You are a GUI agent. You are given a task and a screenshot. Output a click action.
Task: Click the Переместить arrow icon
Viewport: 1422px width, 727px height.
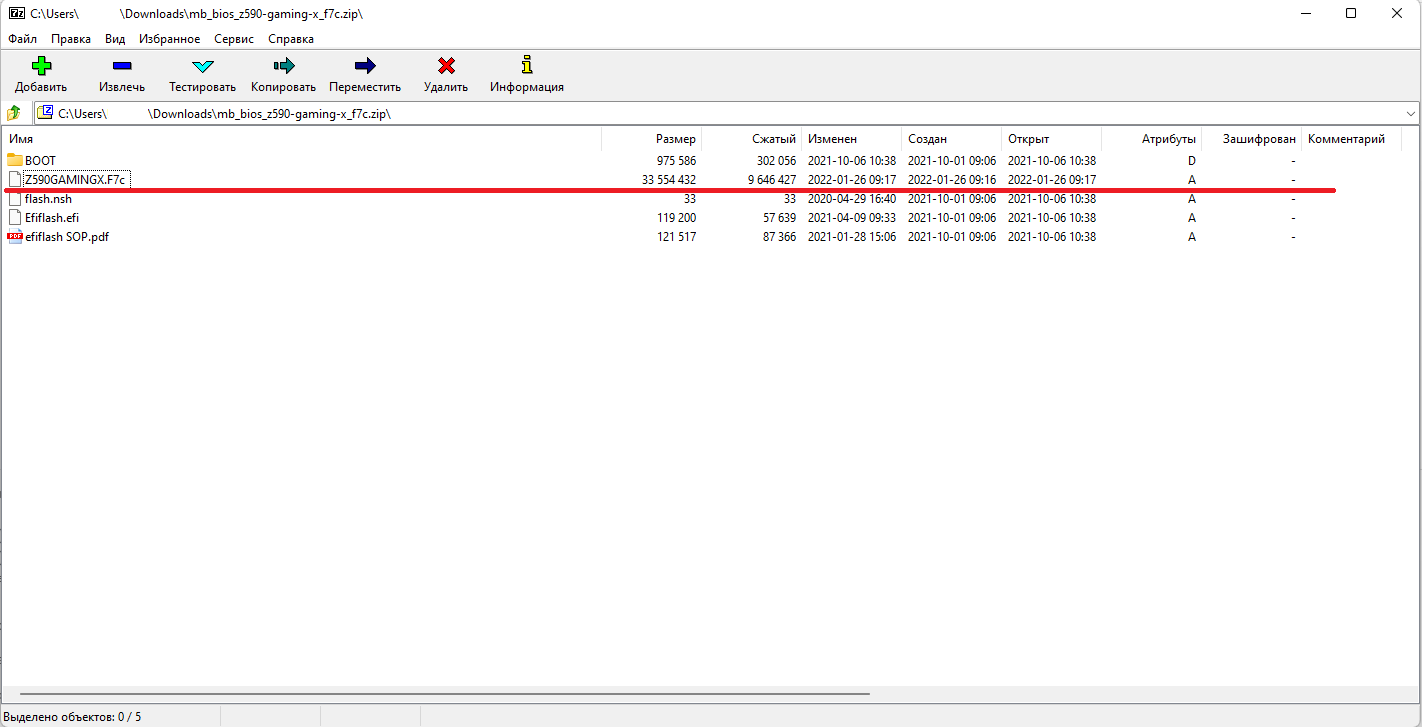[365, 67]
